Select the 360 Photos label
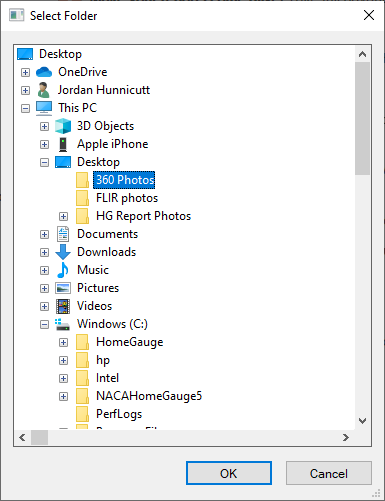This screenshot has width=385, height=501. (x=124, y=180)
